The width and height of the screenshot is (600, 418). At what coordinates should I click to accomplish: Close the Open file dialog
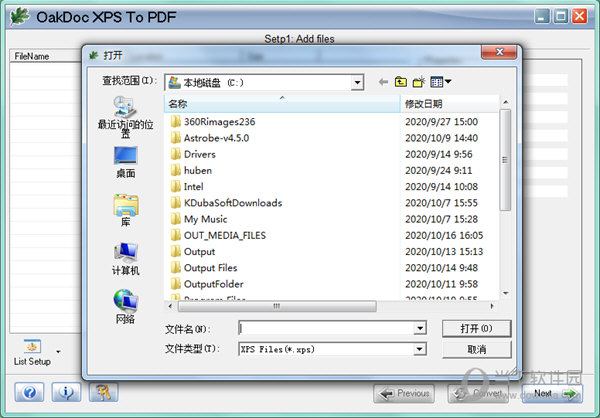[499, 52]
